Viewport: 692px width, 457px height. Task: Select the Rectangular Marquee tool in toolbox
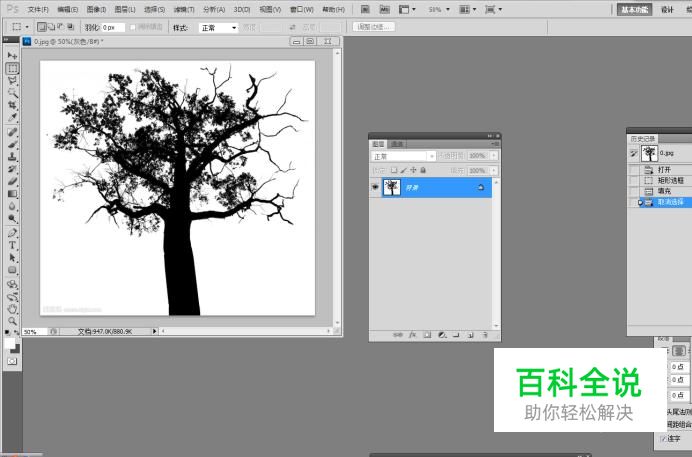click(x=12, y=68)
